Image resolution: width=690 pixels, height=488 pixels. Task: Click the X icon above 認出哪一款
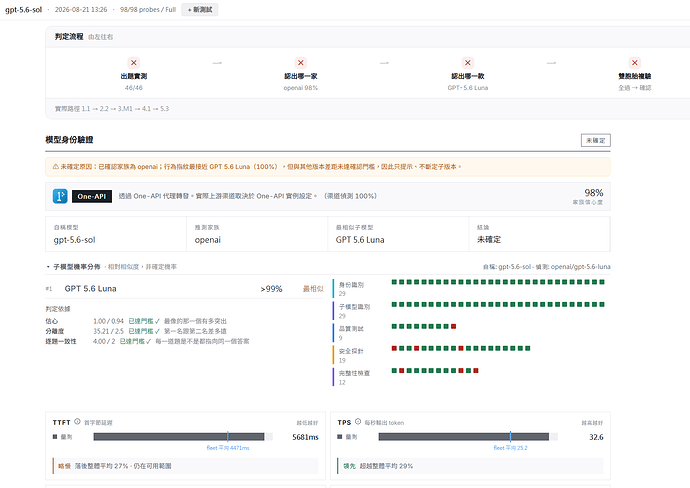pyautogui.click(x=468, y=62)
